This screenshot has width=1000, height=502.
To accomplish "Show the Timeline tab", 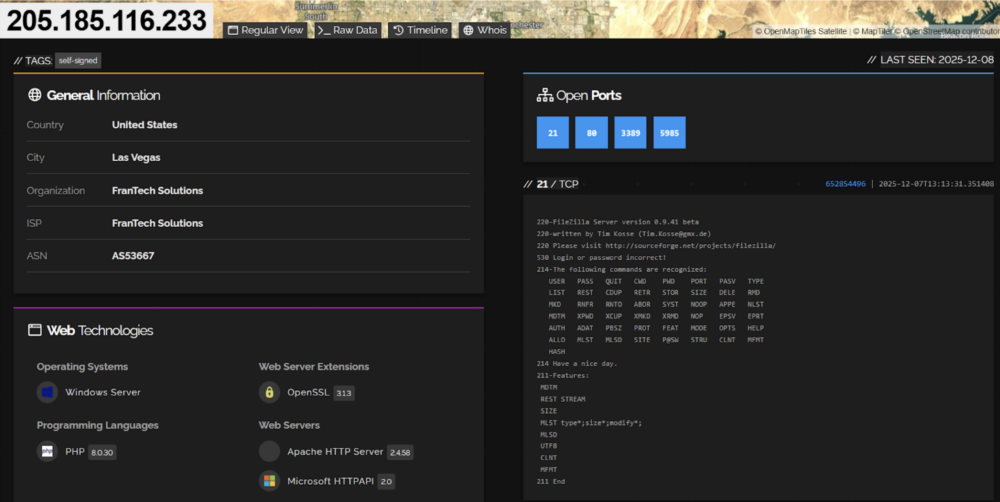I will [x=420, y=30].
